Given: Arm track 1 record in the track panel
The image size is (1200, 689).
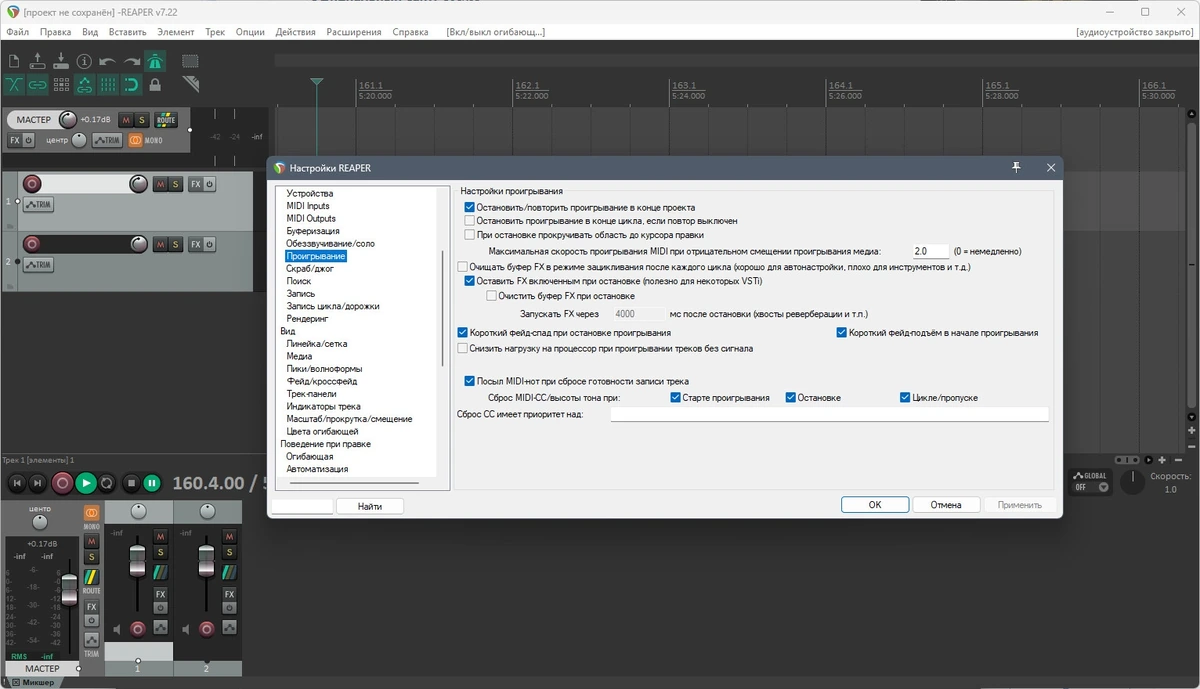Looking at the screenshot, I should (x=32, y=184).
